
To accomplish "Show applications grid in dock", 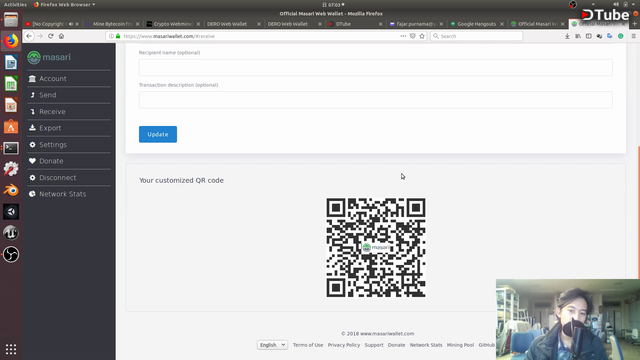I will [11, 349].
